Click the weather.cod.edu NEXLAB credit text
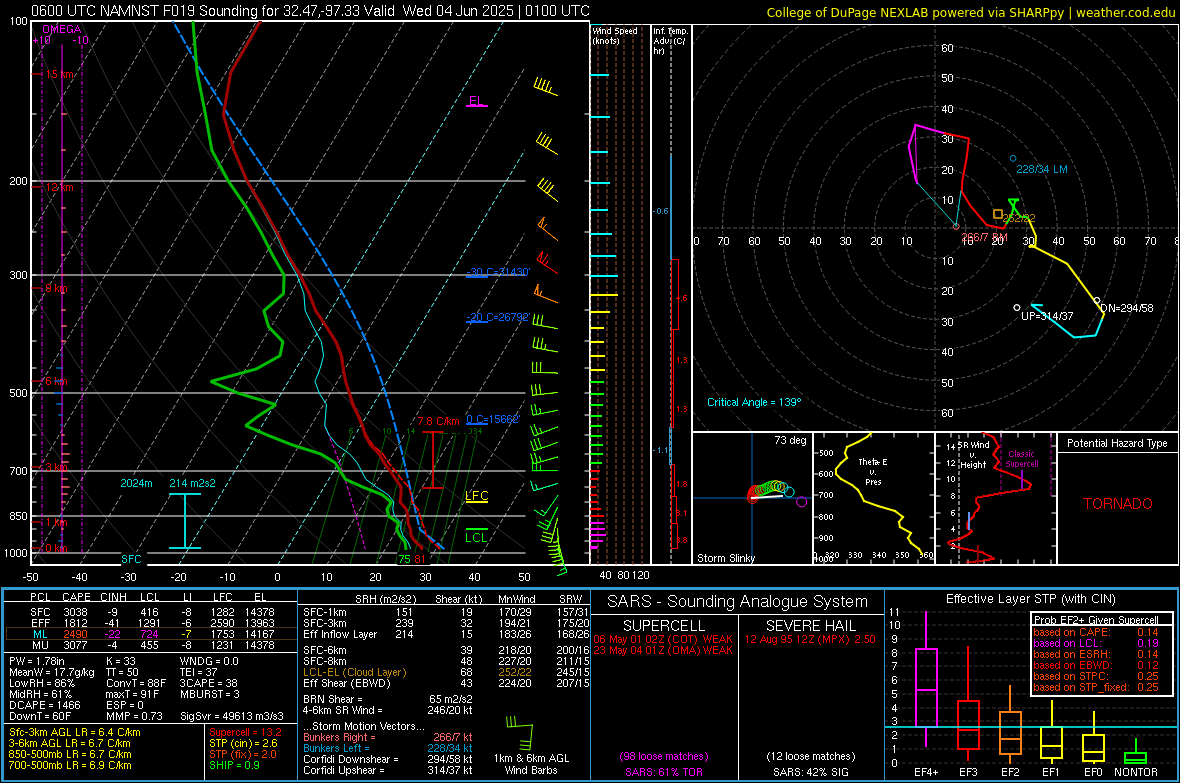This screenshot has height=783, width=1180. pos(971,13)
